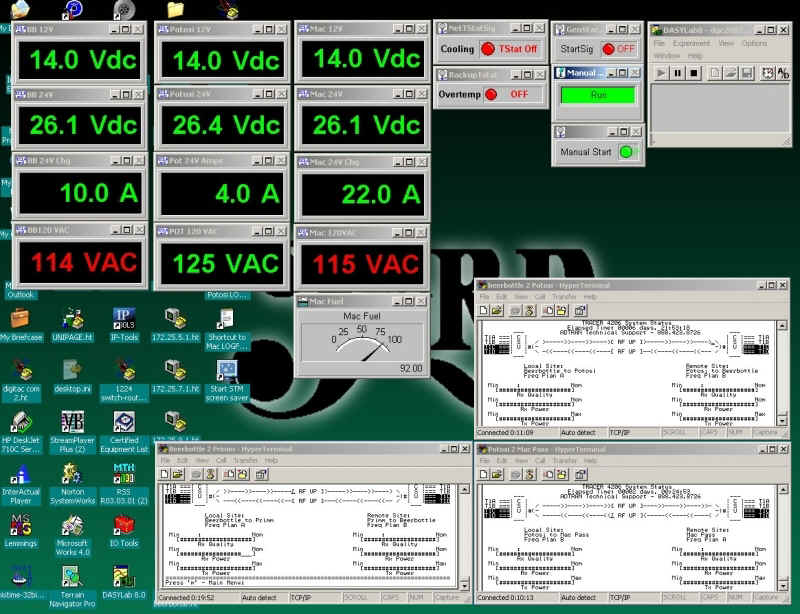Open Properties in Beerbottle 2 Potosi HyperTerminal
Viewport: 800px width, 614px height.
(x=579, y=311)
